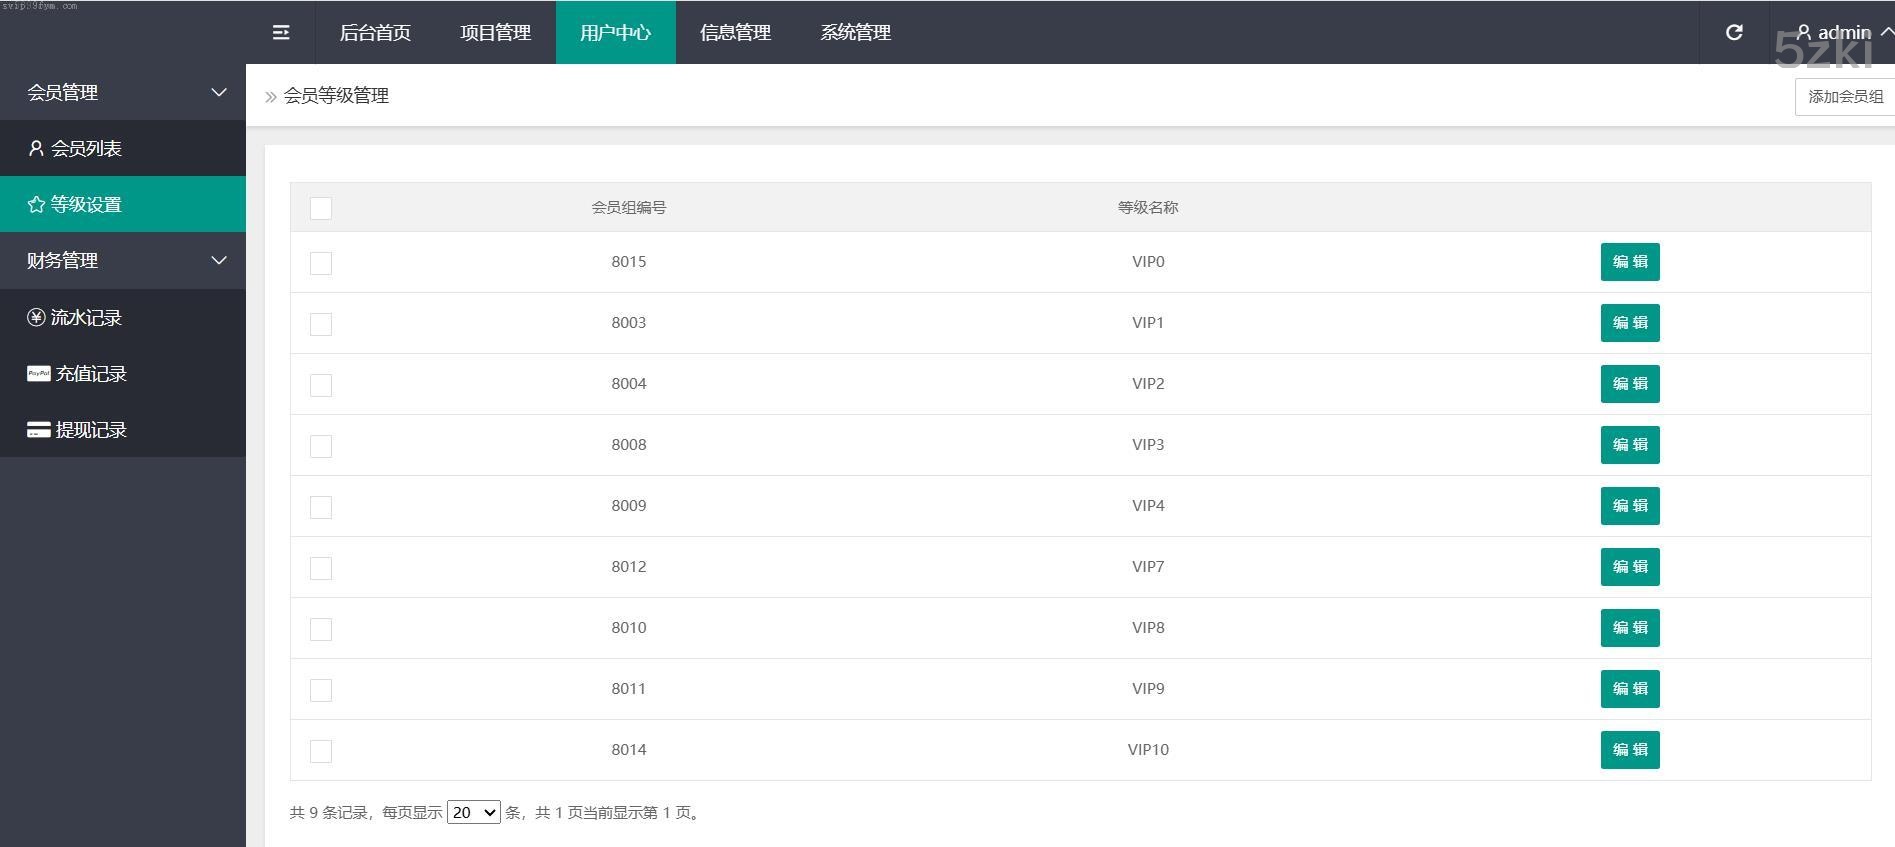Click the card icon beside 提现记录
The image size is (1895, 847).
39,430
